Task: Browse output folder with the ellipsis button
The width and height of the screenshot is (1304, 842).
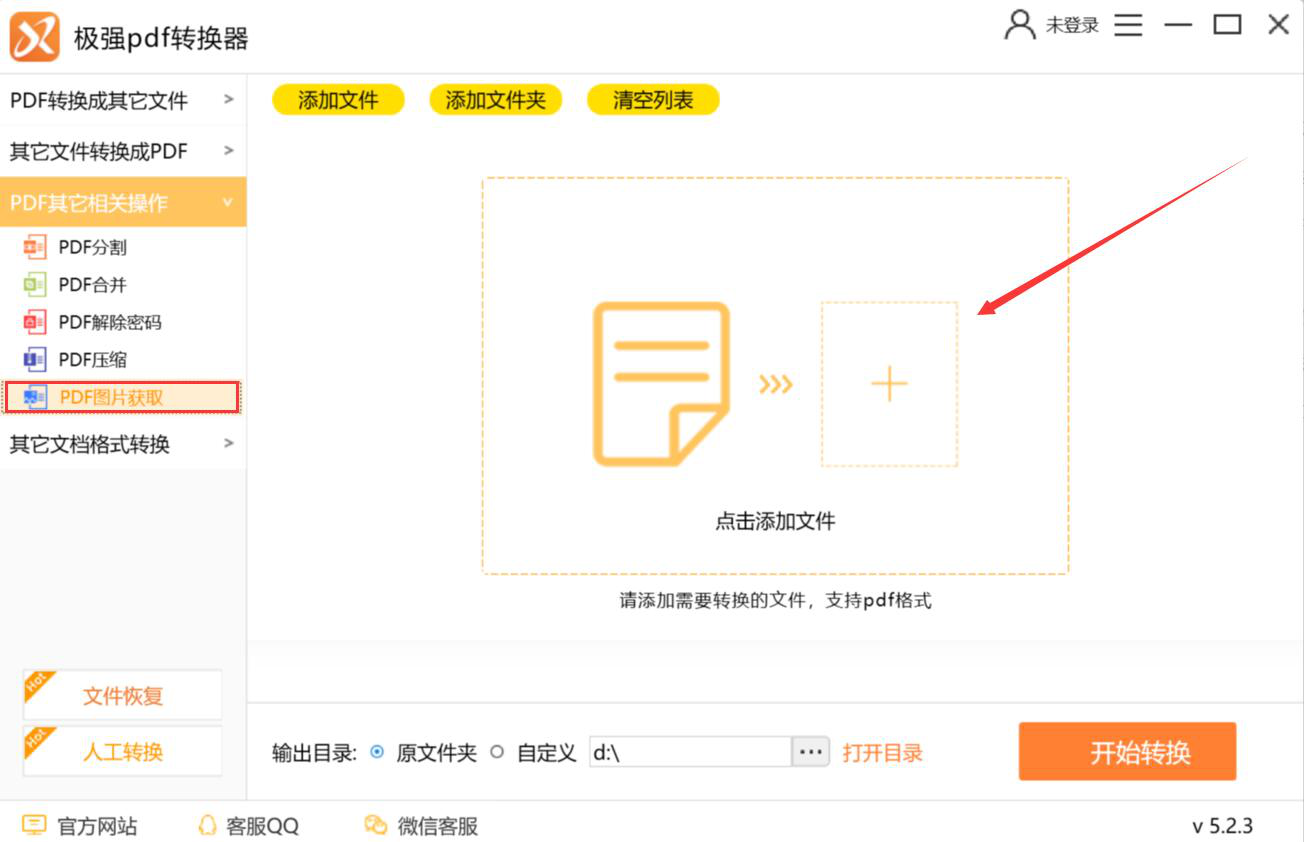Action: point(811,752)
